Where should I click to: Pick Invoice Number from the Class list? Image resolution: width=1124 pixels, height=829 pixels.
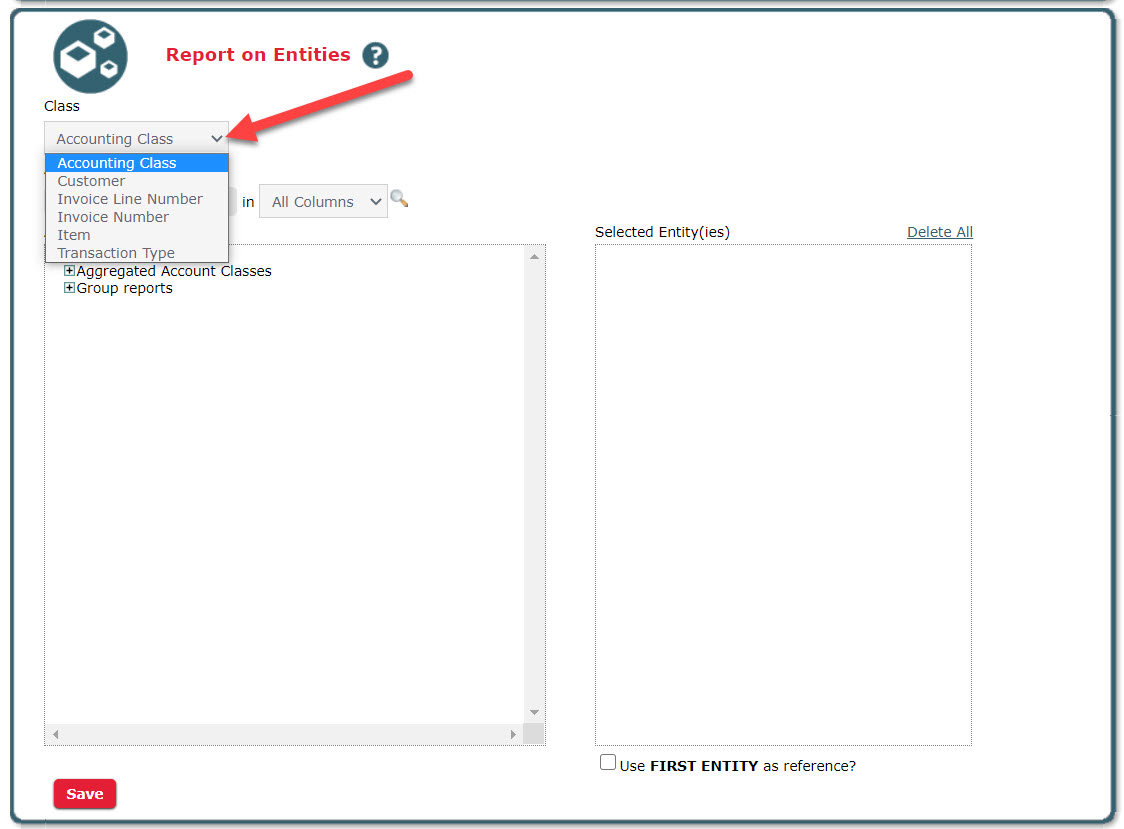(113, 217)
